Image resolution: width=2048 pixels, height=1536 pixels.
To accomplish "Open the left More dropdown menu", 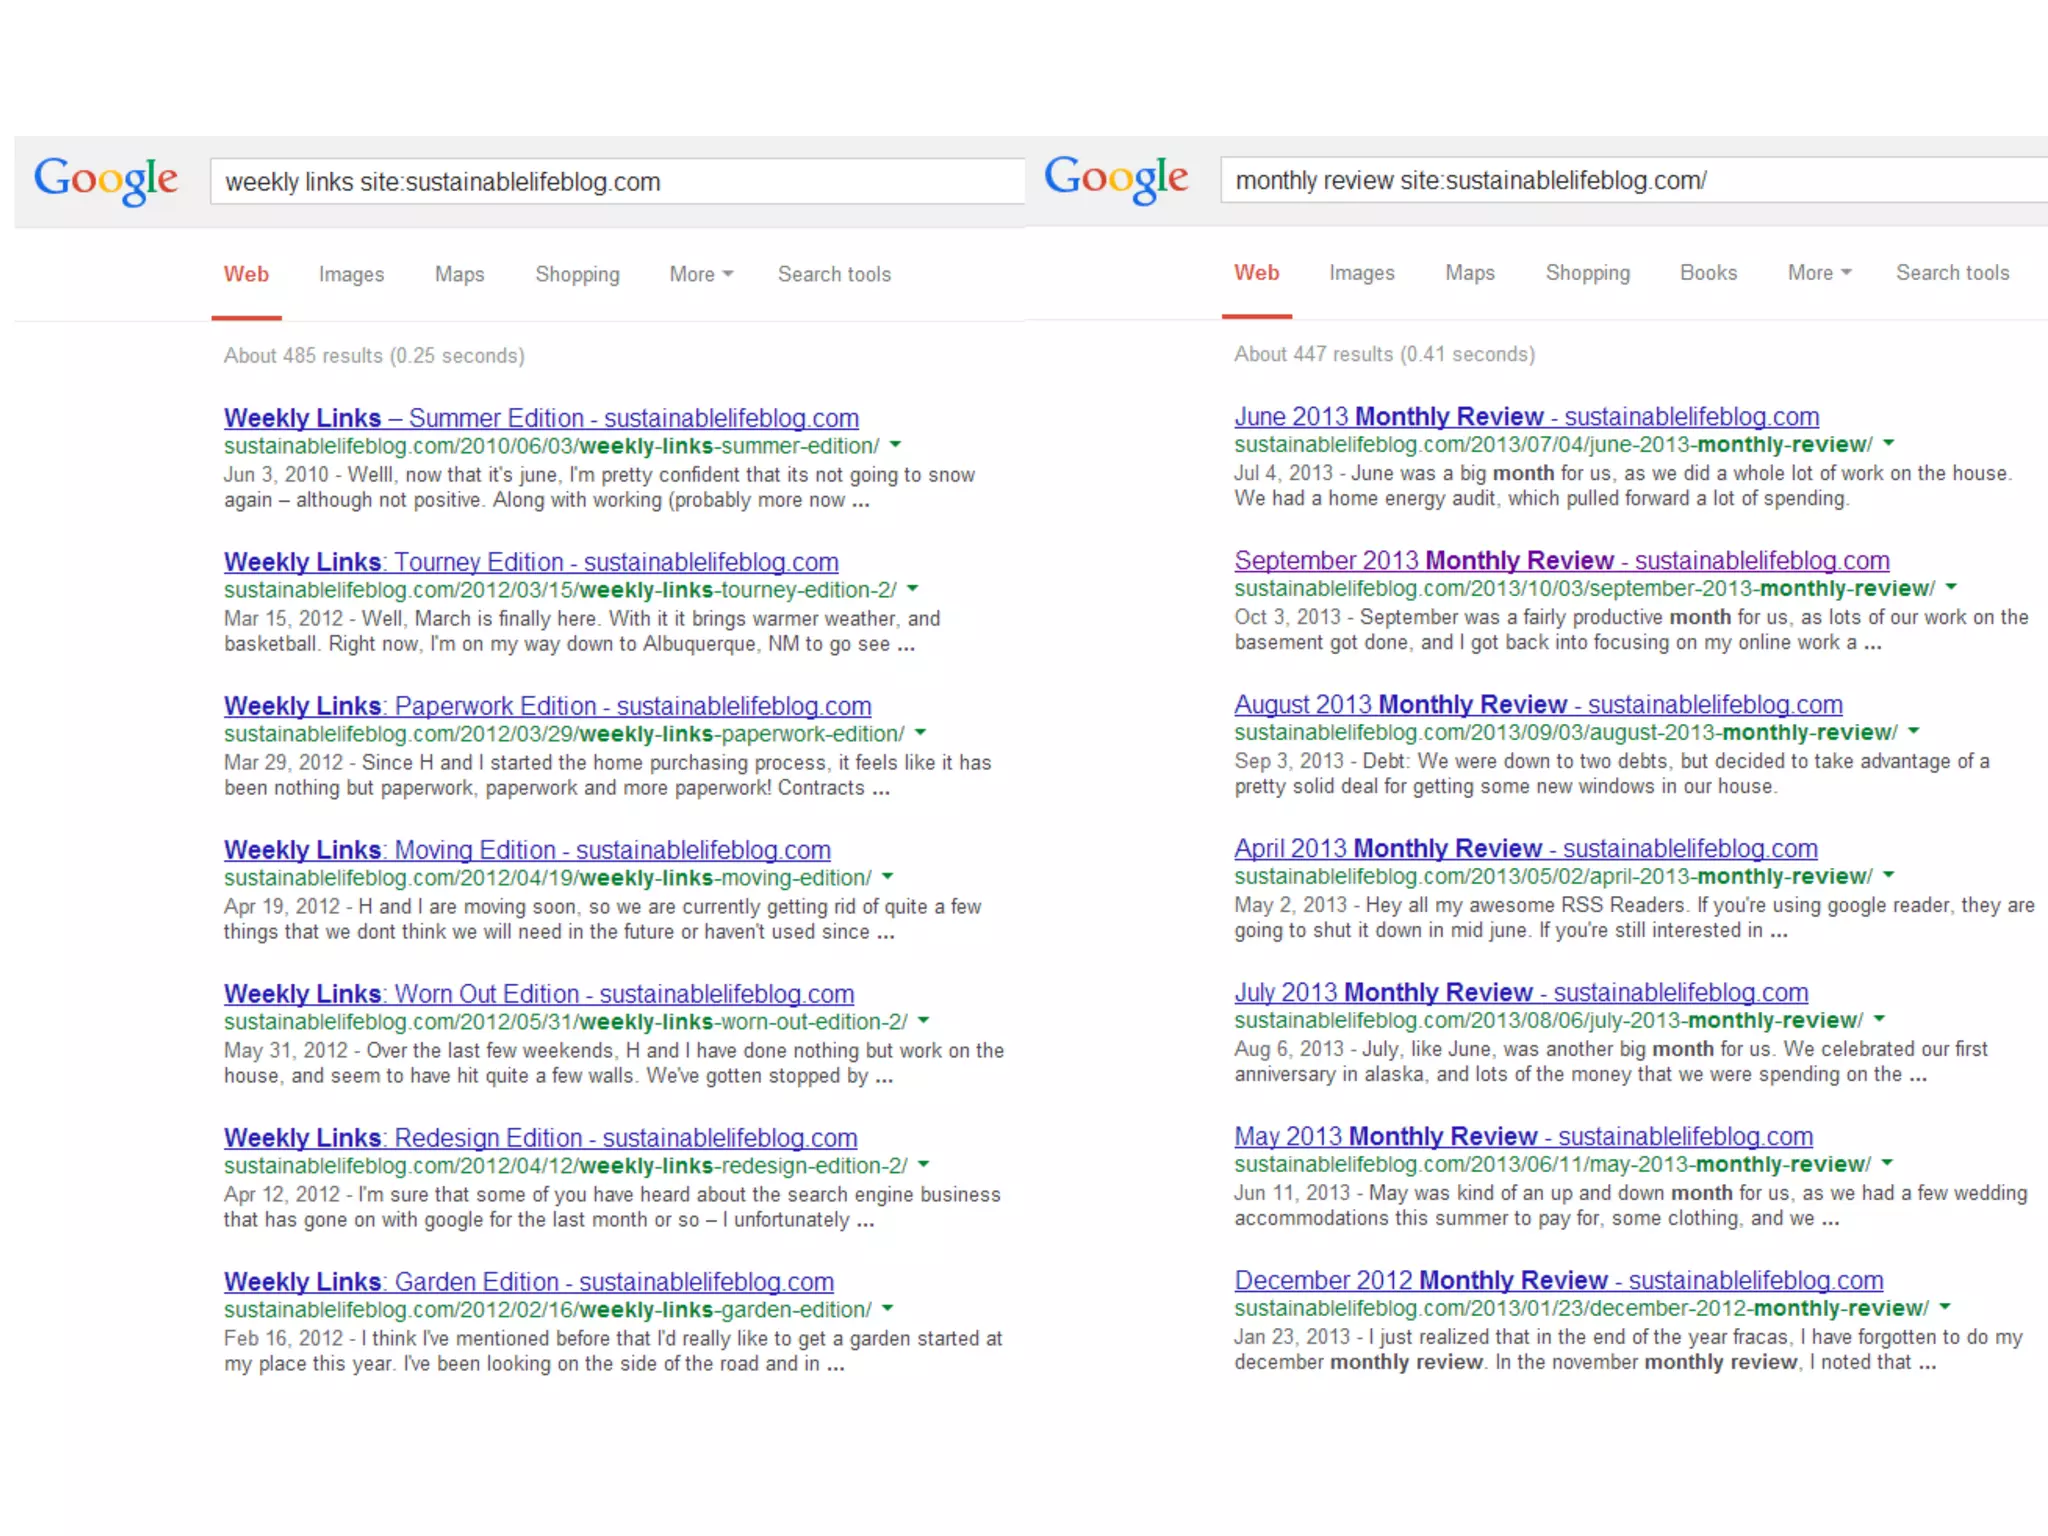I will point(701,274).
